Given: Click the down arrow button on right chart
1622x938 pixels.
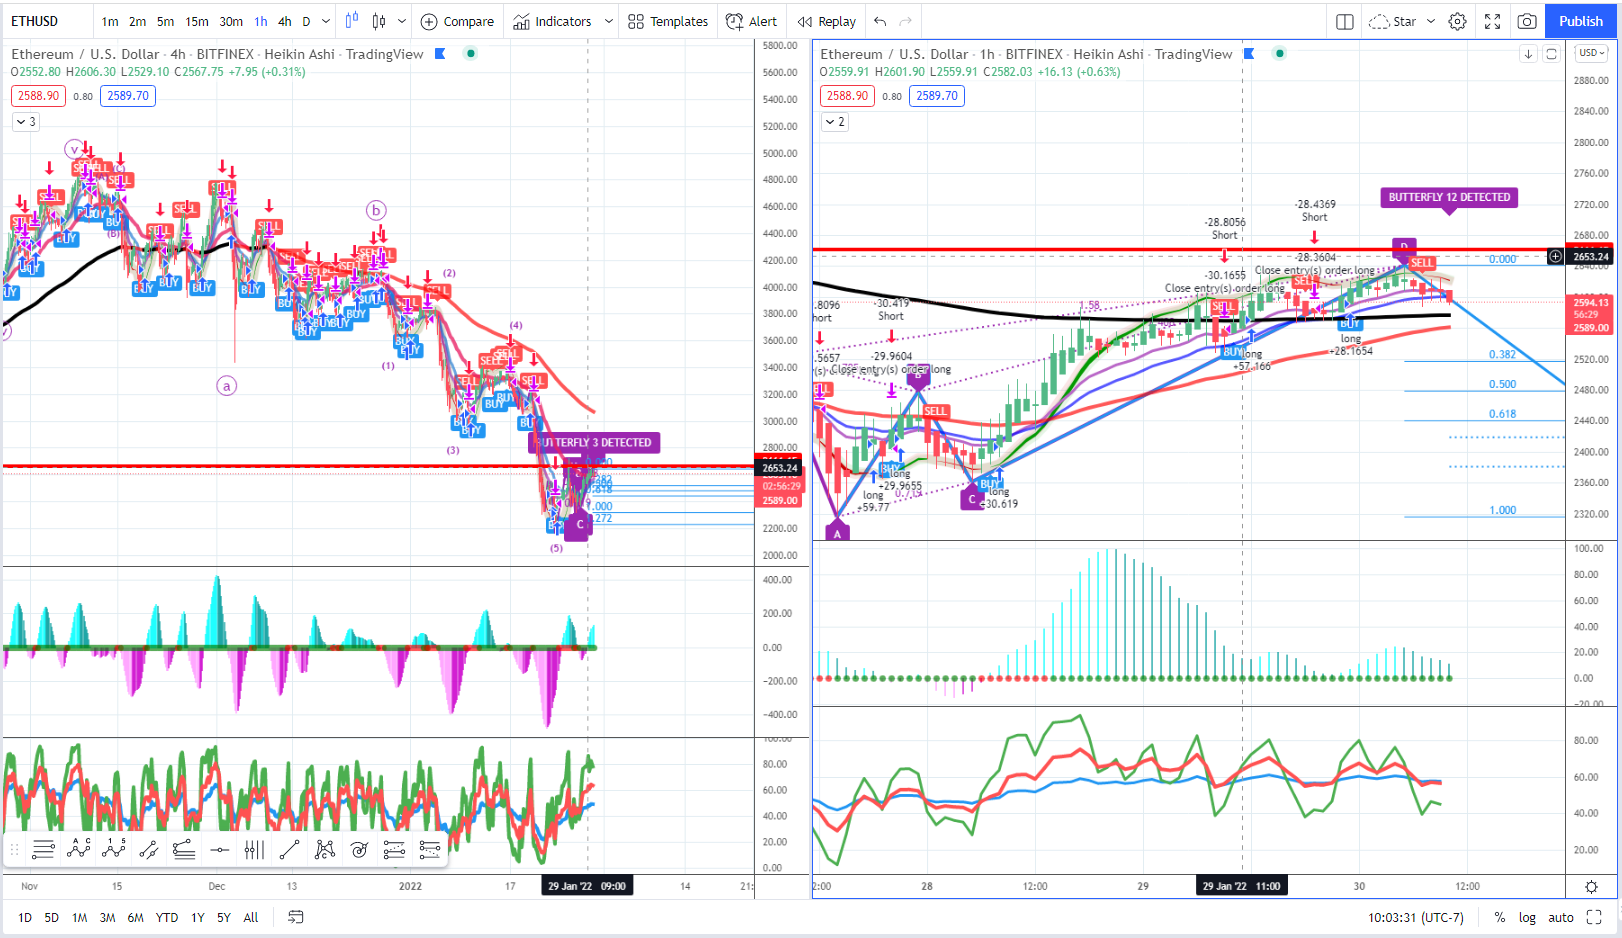Looking at the screenshot, I should [1528, 54].
